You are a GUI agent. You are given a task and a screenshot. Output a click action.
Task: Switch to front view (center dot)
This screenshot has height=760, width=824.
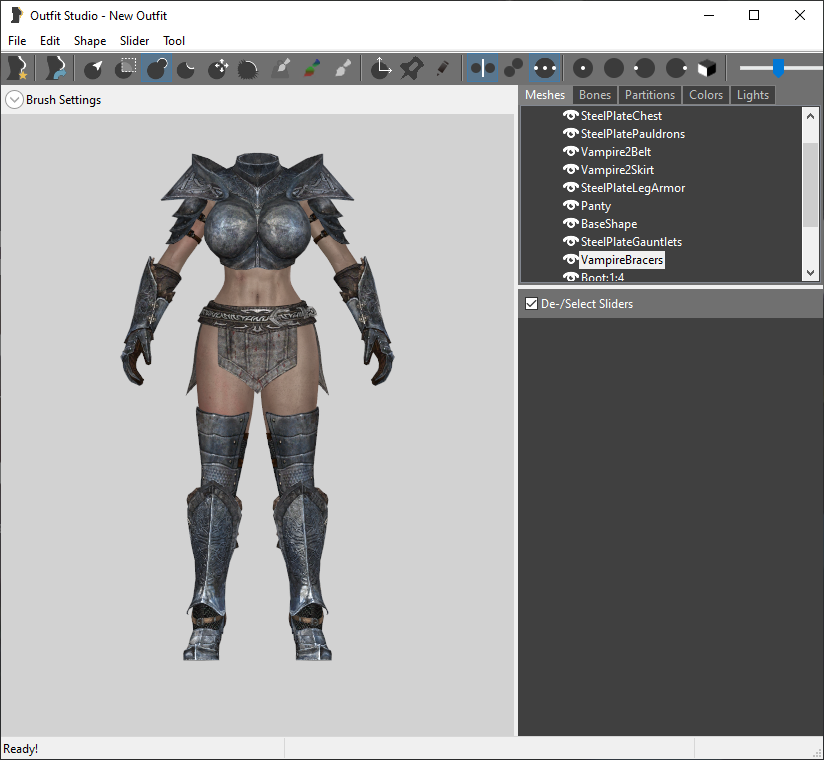(x=583, y=68)
